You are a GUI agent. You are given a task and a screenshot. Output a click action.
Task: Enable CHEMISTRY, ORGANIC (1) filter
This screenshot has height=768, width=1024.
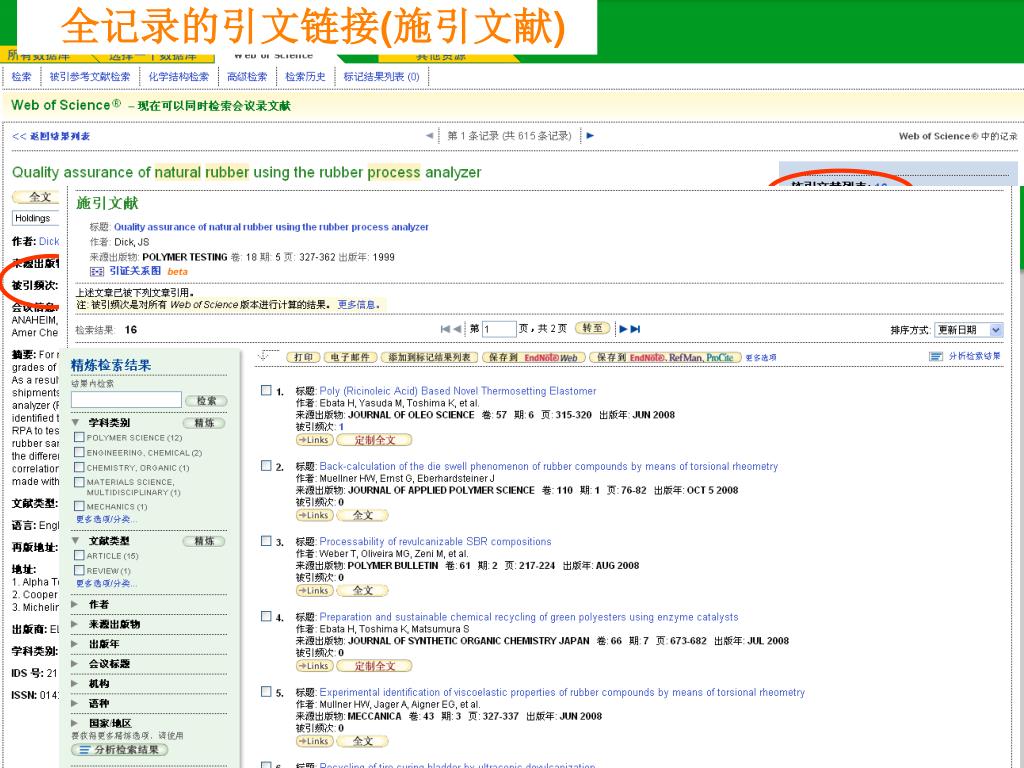pyautogui.click(x=79, y=467)
